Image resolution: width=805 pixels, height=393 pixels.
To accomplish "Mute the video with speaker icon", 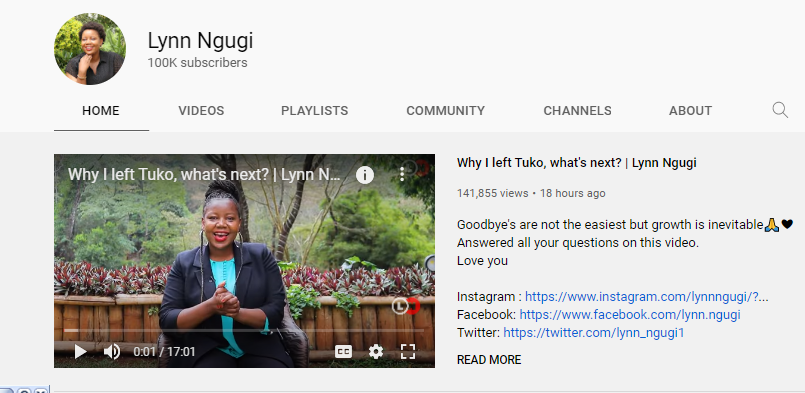I will tap(111, 351).
